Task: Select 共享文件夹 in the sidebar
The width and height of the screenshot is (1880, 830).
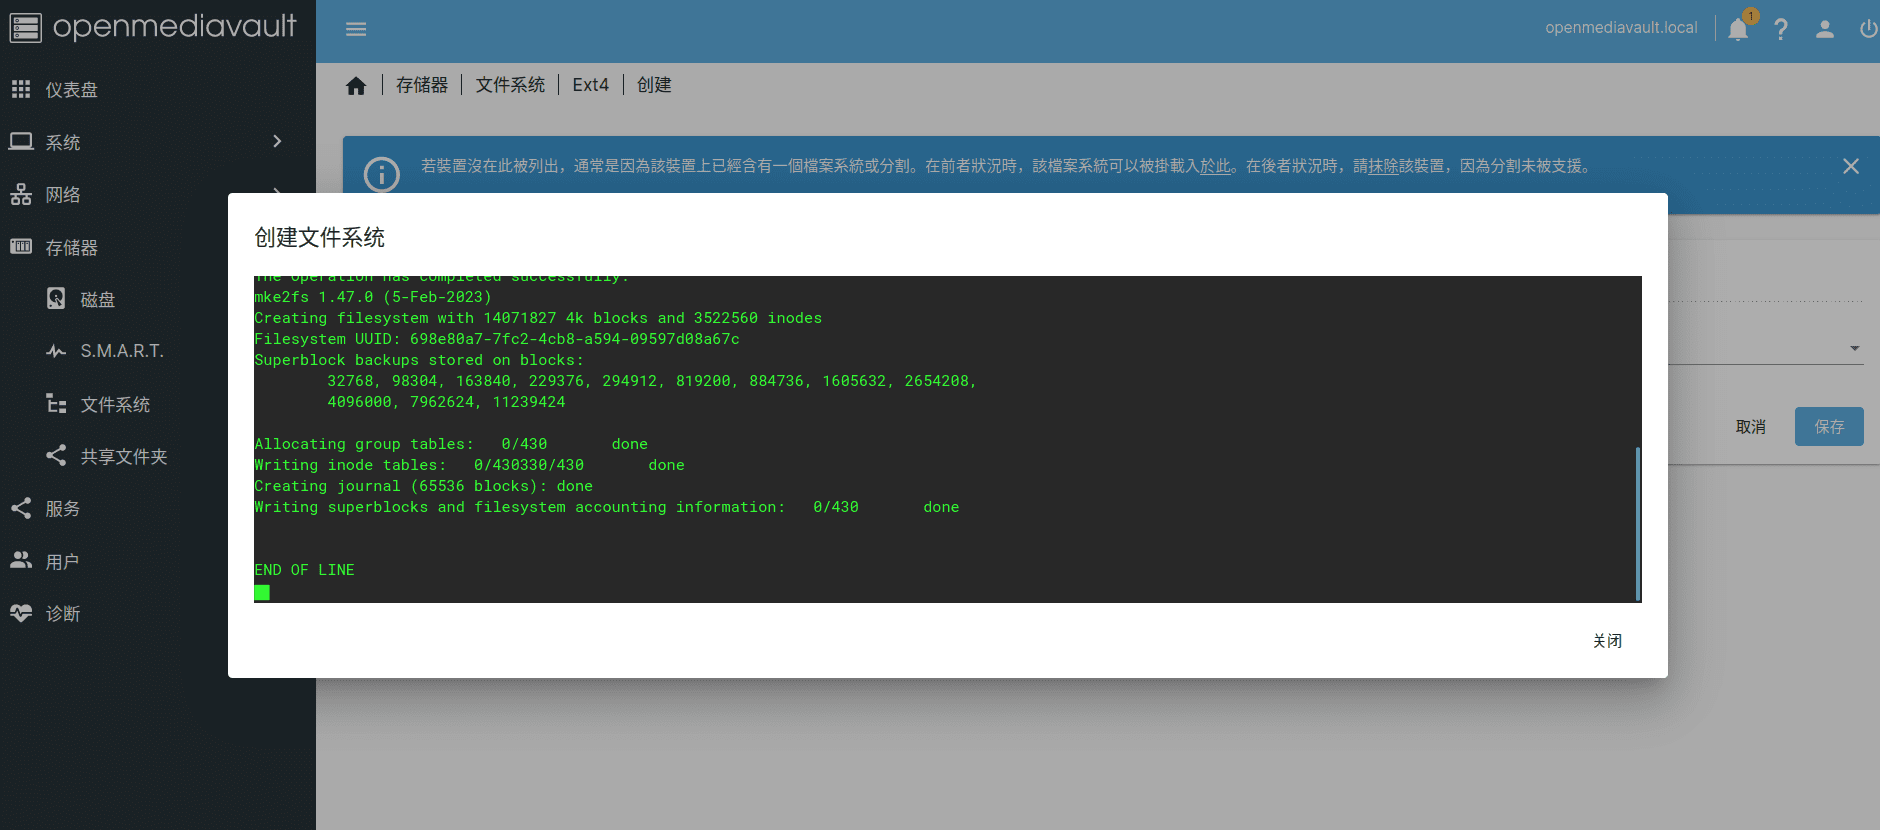Action: [123, 457]
